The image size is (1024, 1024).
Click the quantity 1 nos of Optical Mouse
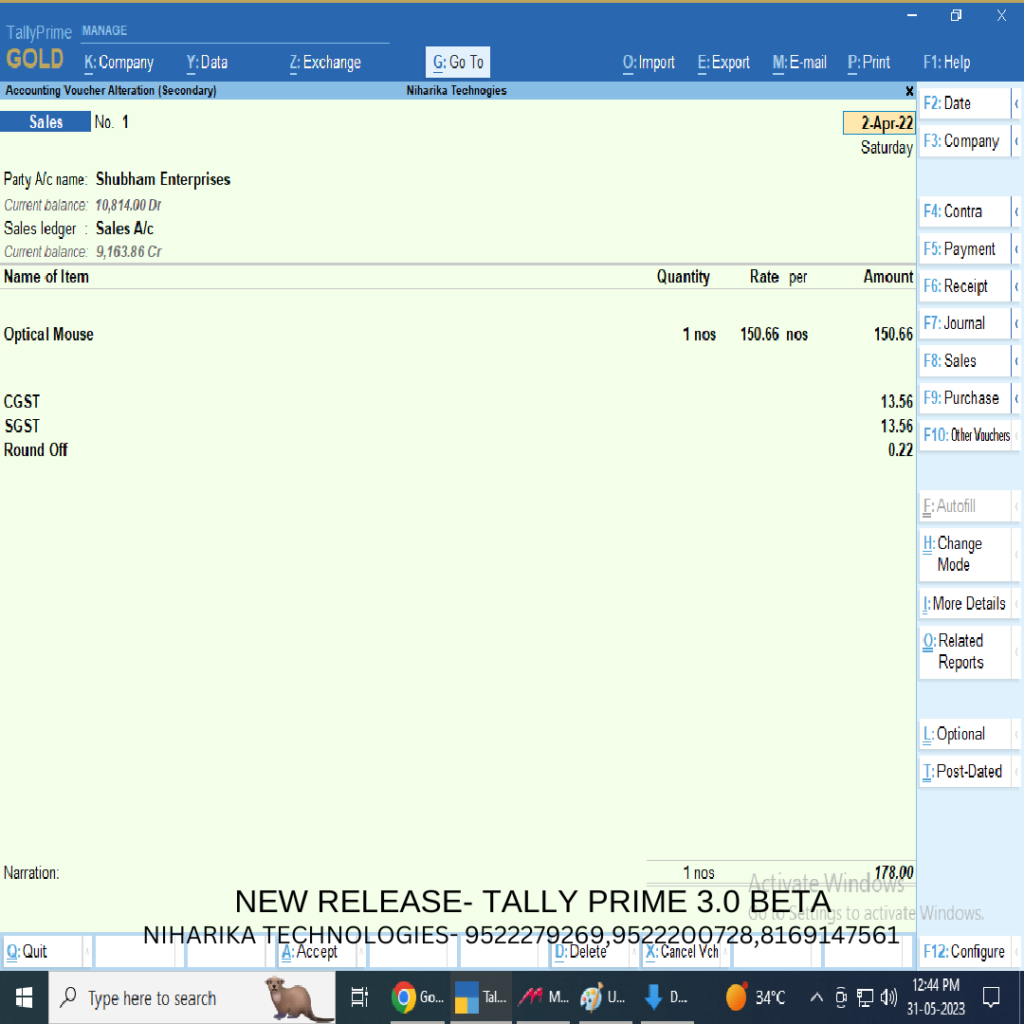[x=699, y=335]
